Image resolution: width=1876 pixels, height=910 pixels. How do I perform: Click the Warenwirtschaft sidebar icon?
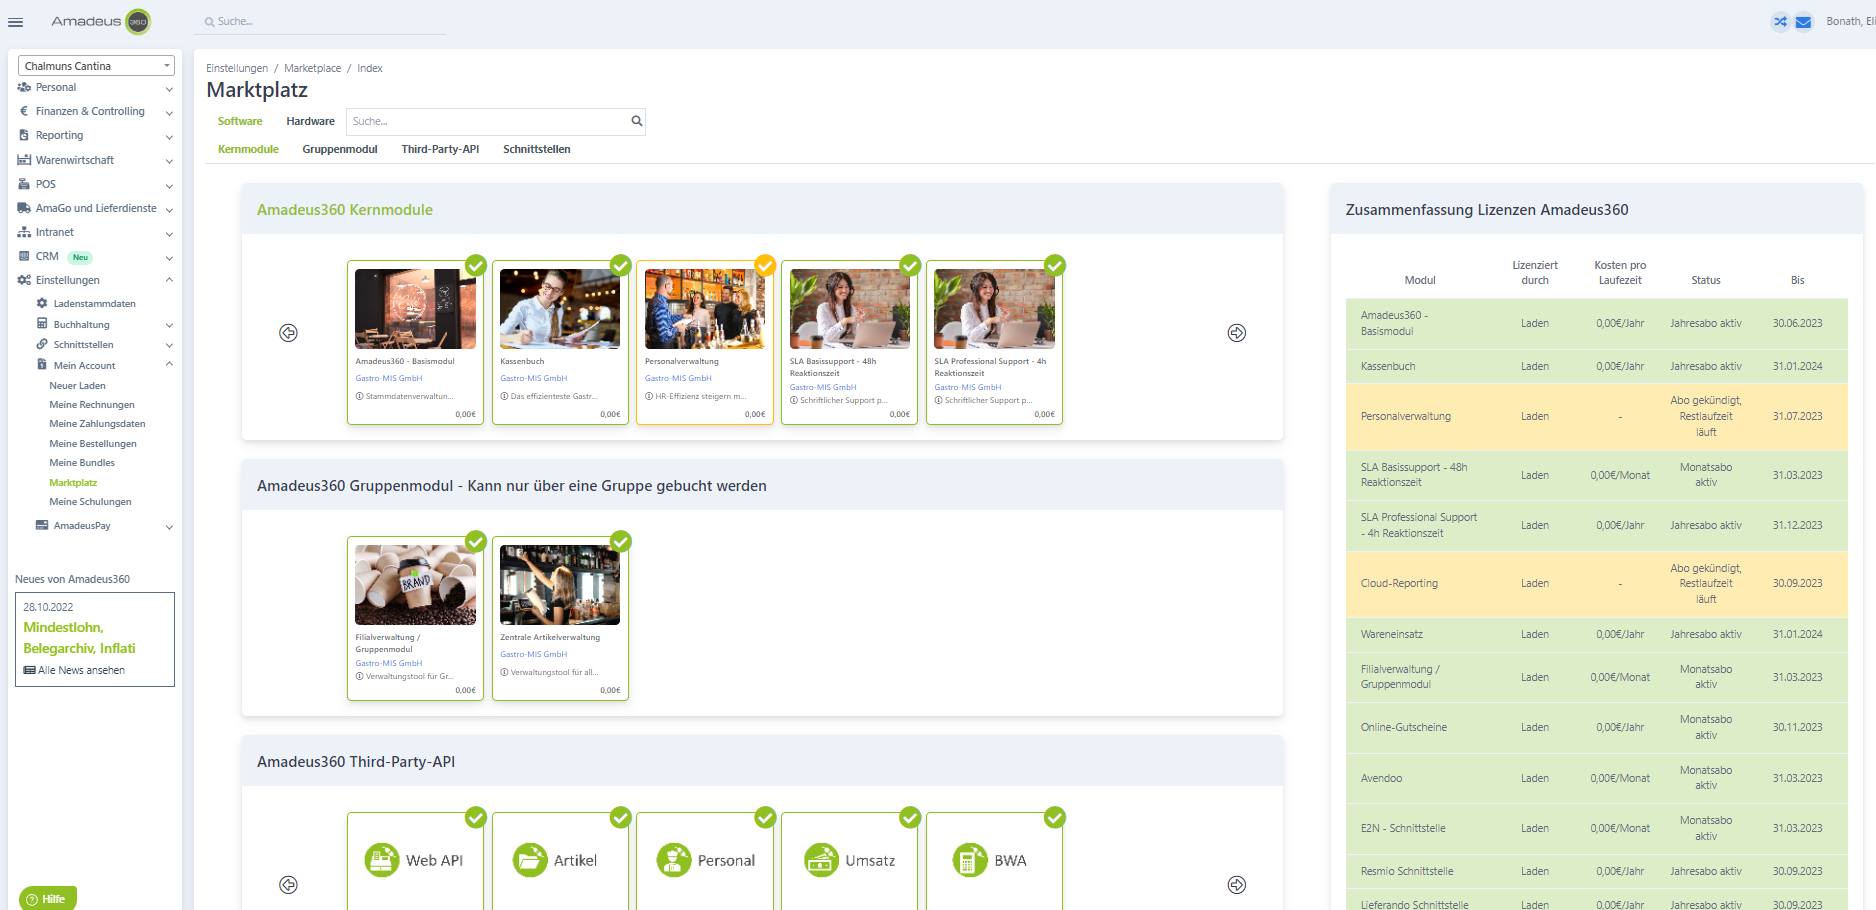click(24, 160)
